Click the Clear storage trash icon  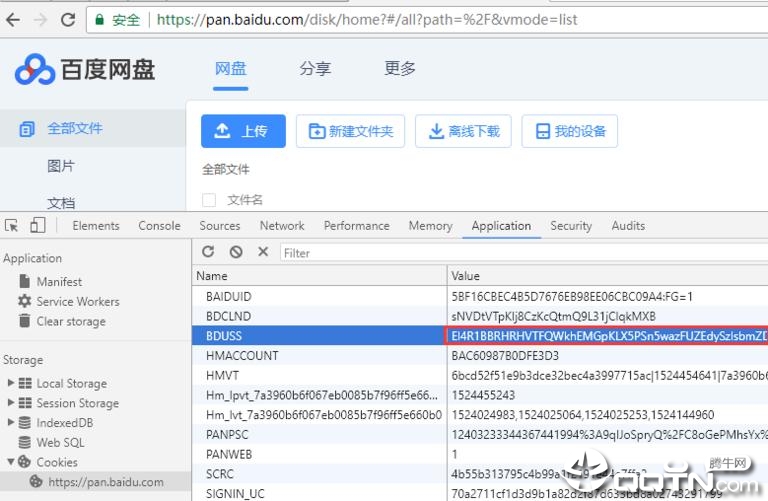coord(24,321)
